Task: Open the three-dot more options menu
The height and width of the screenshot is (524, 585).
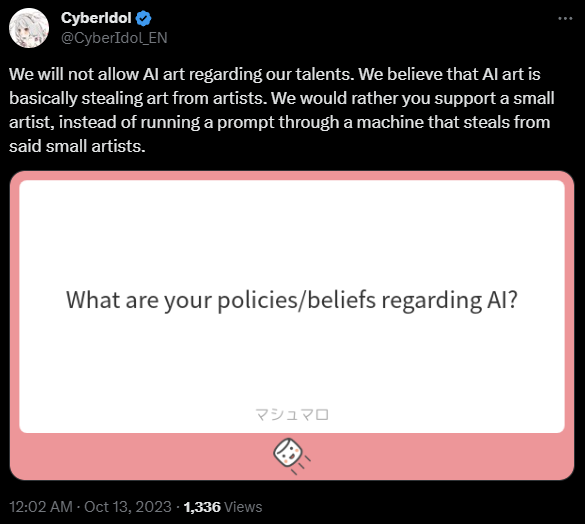Action: [565, 18]
